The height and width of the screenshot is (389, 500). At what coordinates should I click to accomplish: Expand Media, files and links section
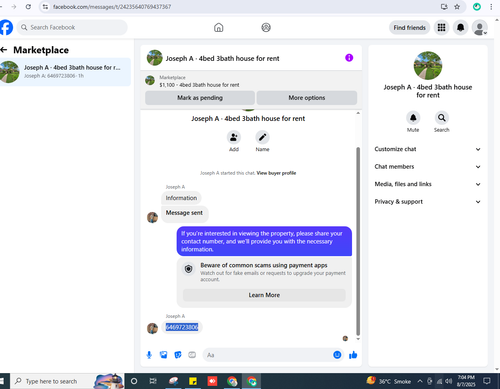tap(428, 184)
